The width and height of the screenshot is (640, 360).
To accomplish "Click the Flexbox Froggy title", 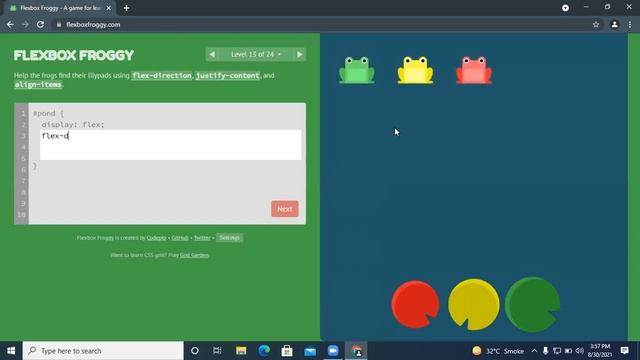I will (x=74, y=56).
